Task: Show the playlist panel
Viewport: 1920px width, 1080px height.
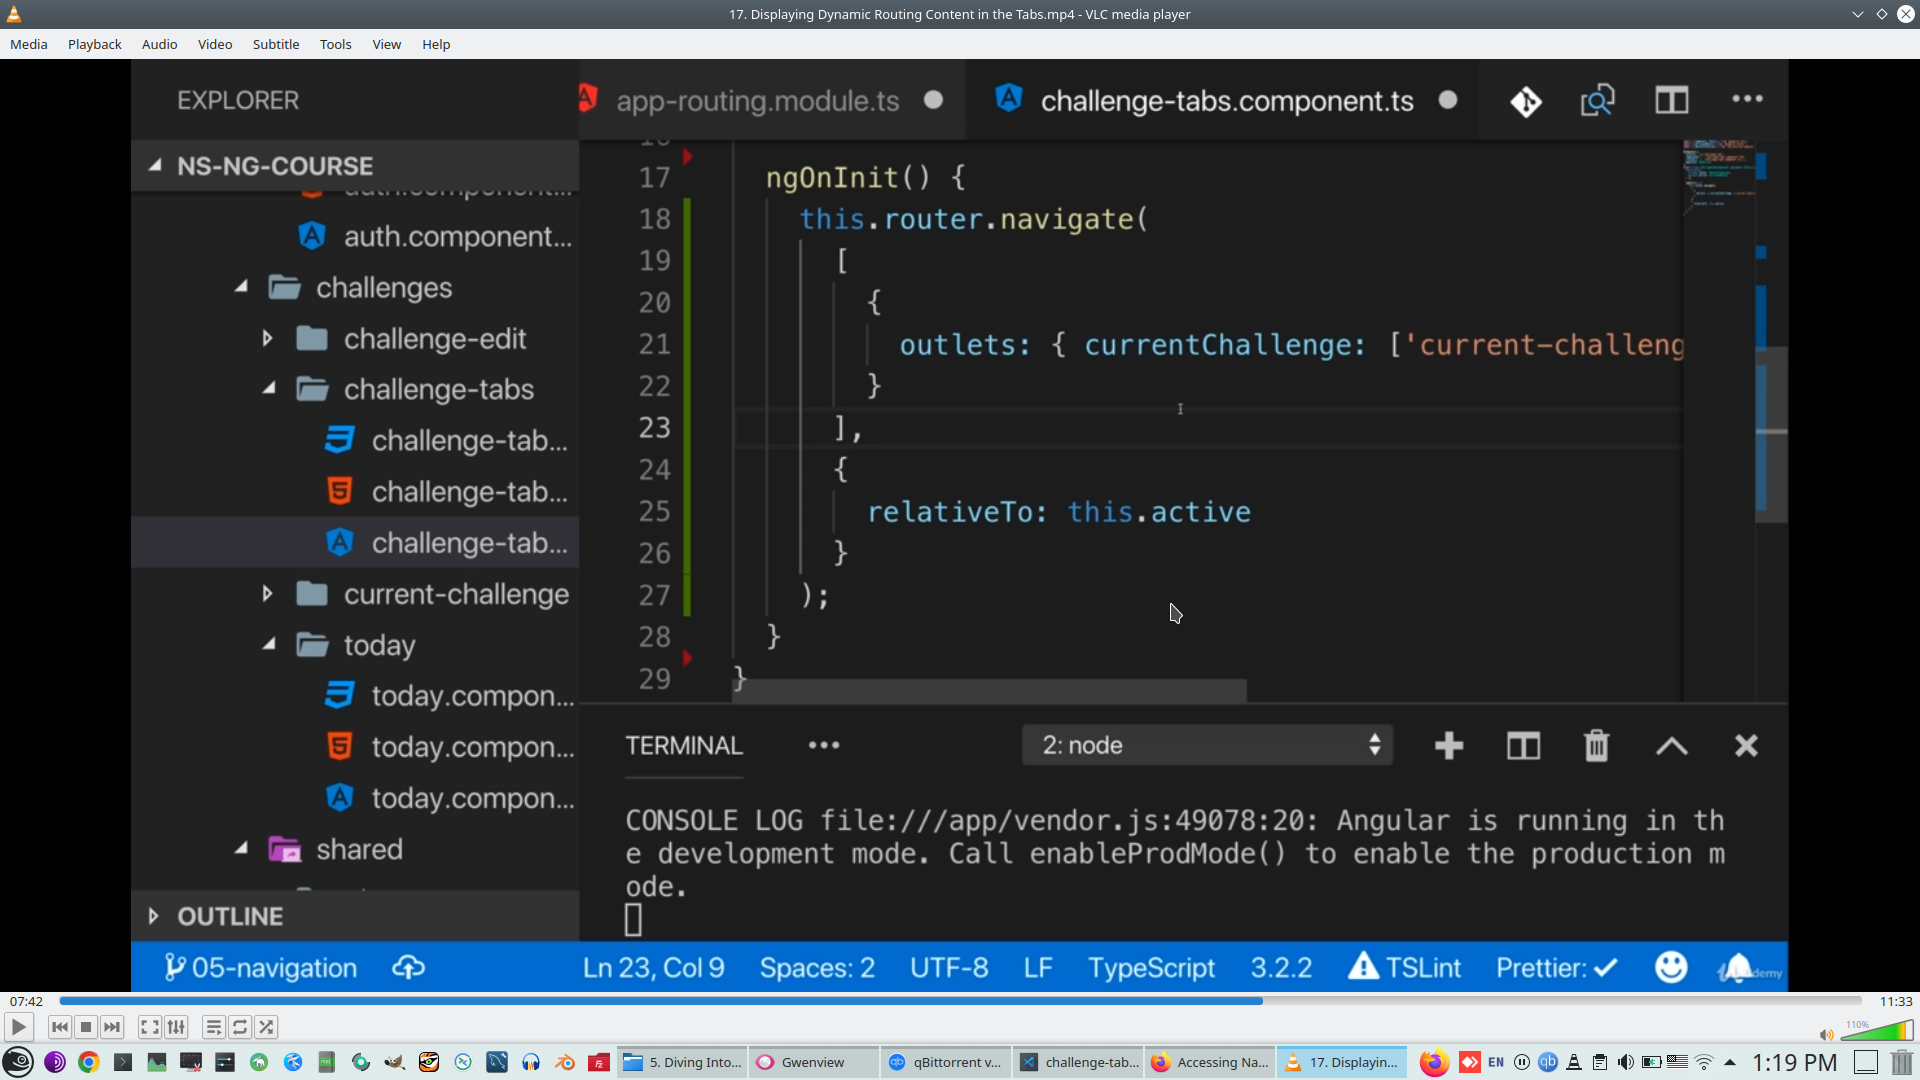Action: coord(213,1027)
